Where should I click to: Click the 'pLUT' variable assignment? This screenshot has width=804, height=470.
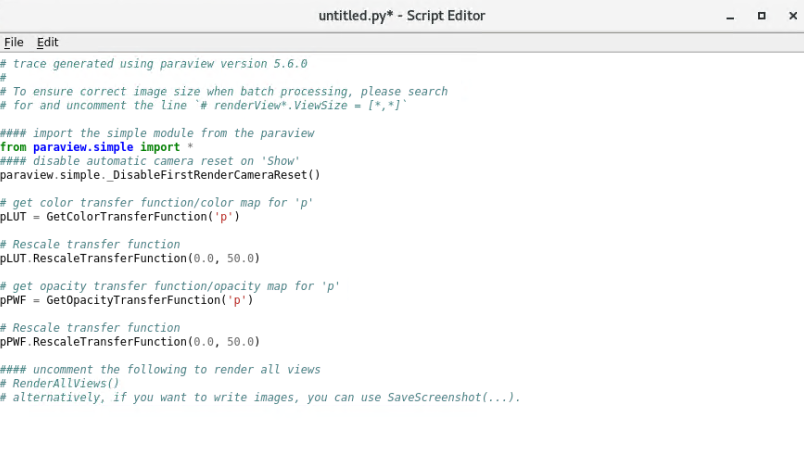[x=13, y=217]
